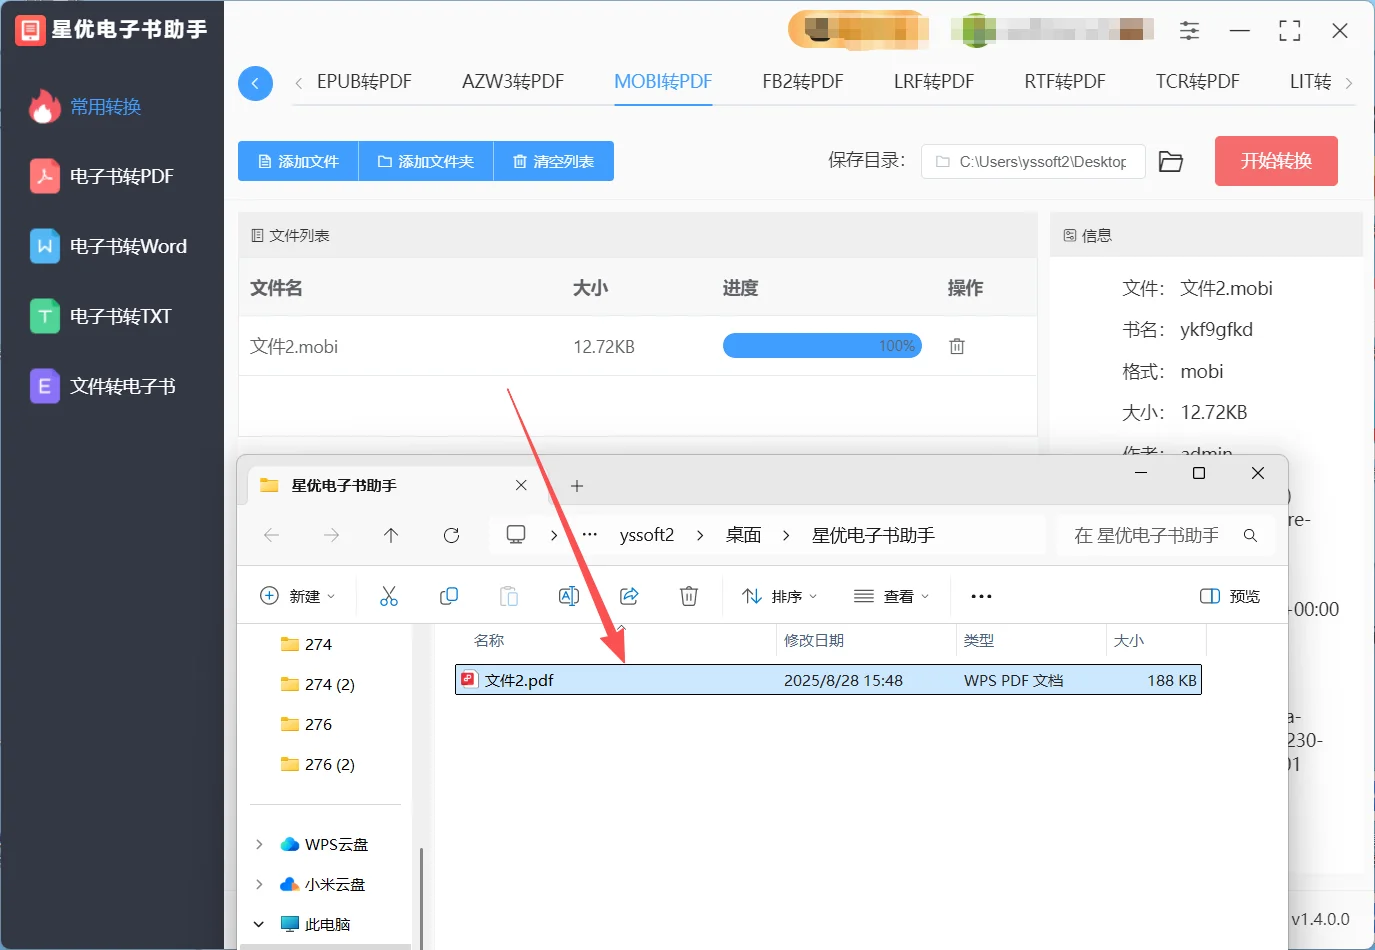
Task: Click the 添加文件 button
Action: (298, 161)
